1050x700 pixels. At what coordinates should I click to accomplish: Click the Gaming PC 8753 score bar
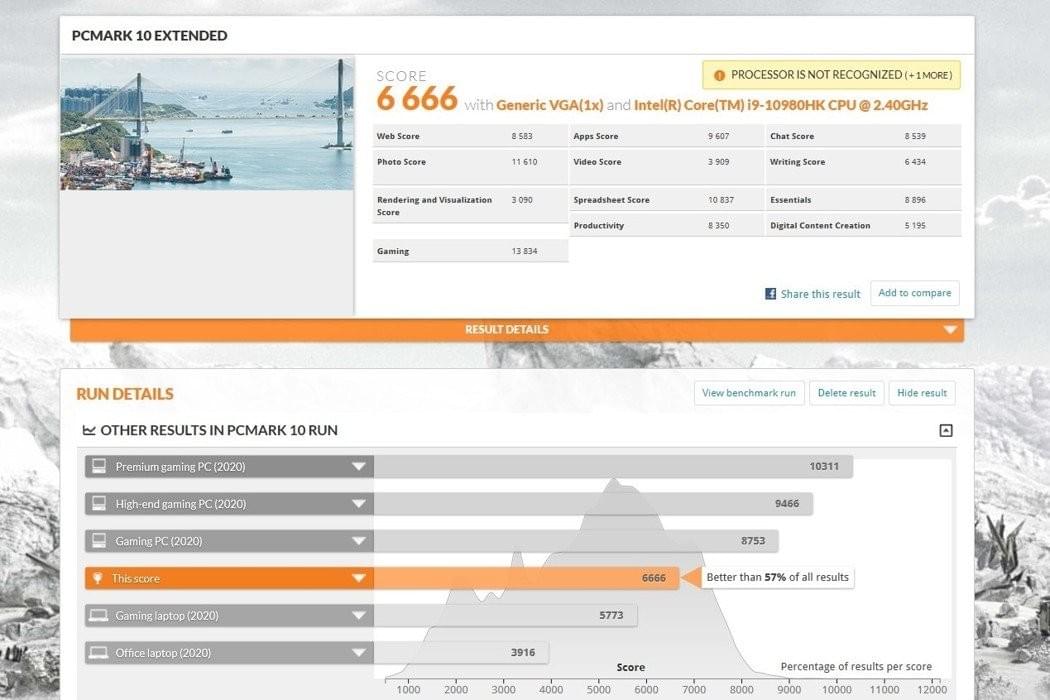tap(576, 541)
